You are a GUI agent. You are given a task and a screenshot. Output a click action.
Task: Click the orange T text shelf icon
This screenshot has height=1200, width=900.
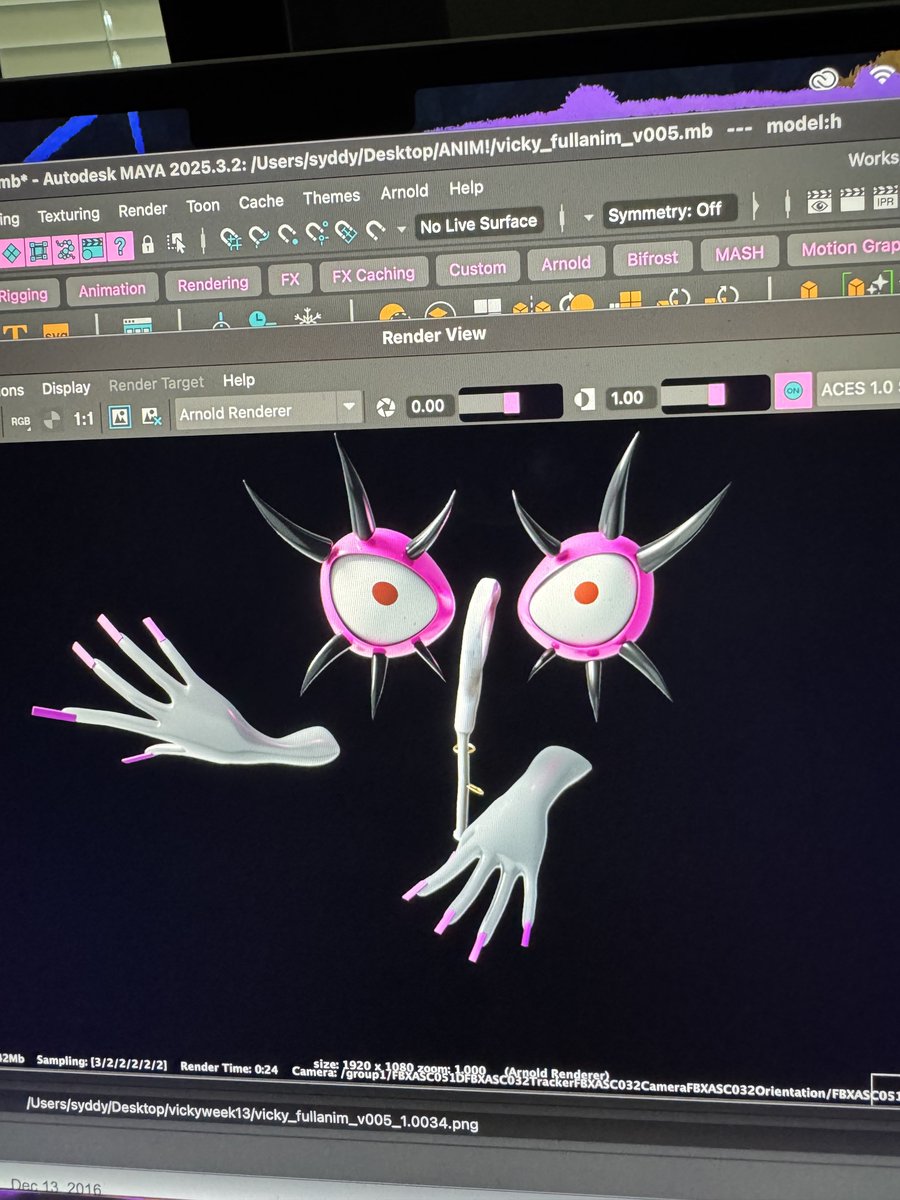click(15, 333)
